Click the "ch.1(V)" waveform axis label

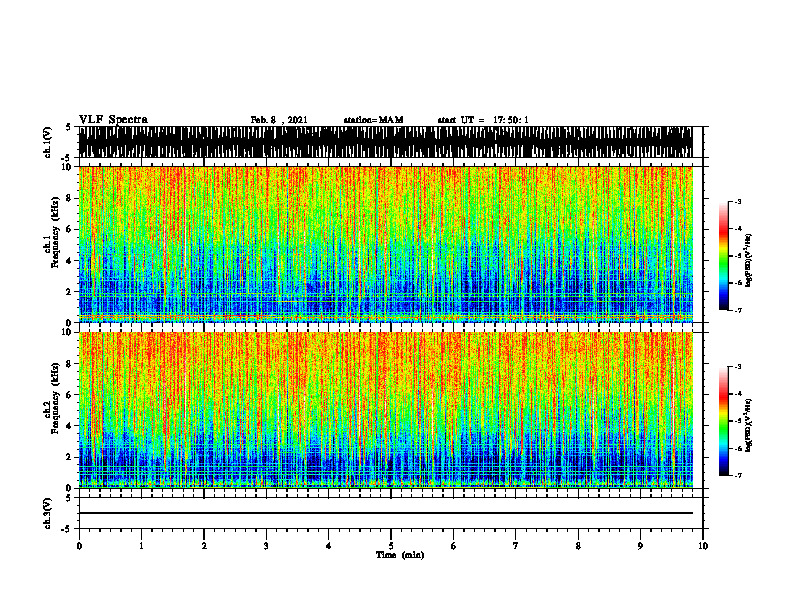point(47,142)
